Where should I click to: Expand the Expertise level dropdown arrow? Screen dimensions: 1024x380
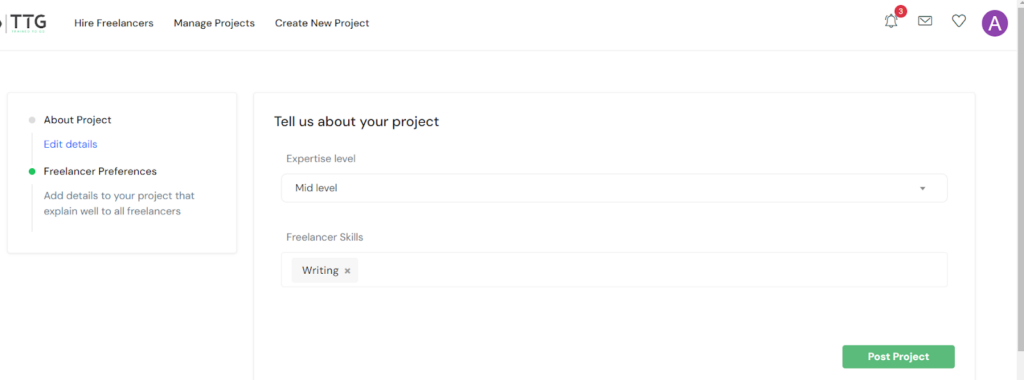[923, 189]
